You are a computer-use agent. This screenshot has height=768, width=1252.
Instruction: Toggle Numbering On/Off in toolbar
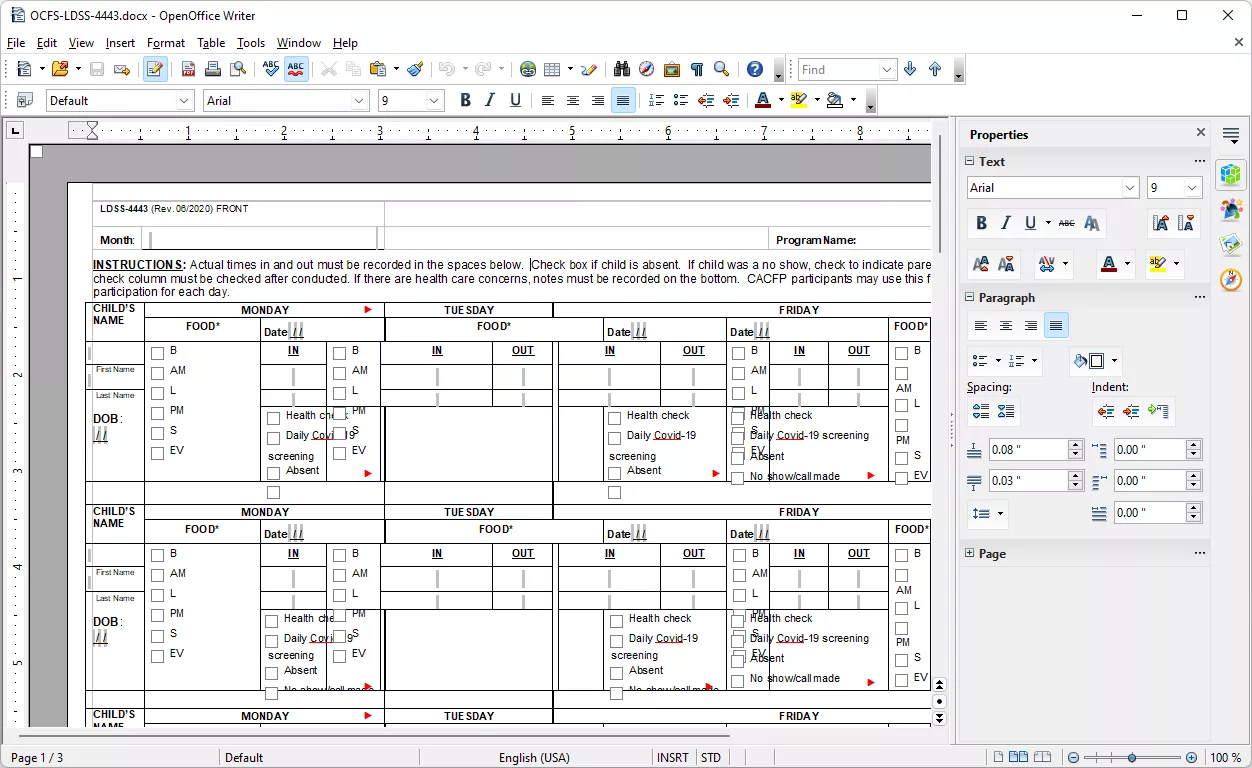coord(656,100)
